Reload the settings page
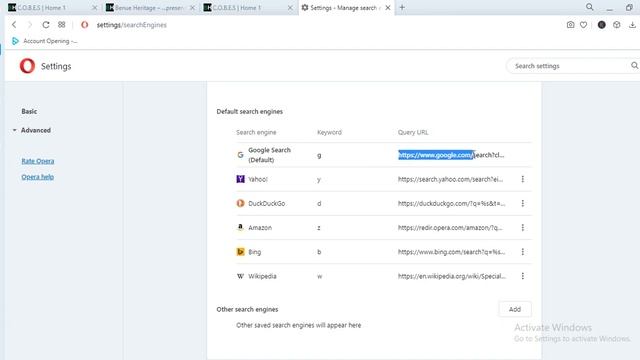 click(x=46, y=25)
